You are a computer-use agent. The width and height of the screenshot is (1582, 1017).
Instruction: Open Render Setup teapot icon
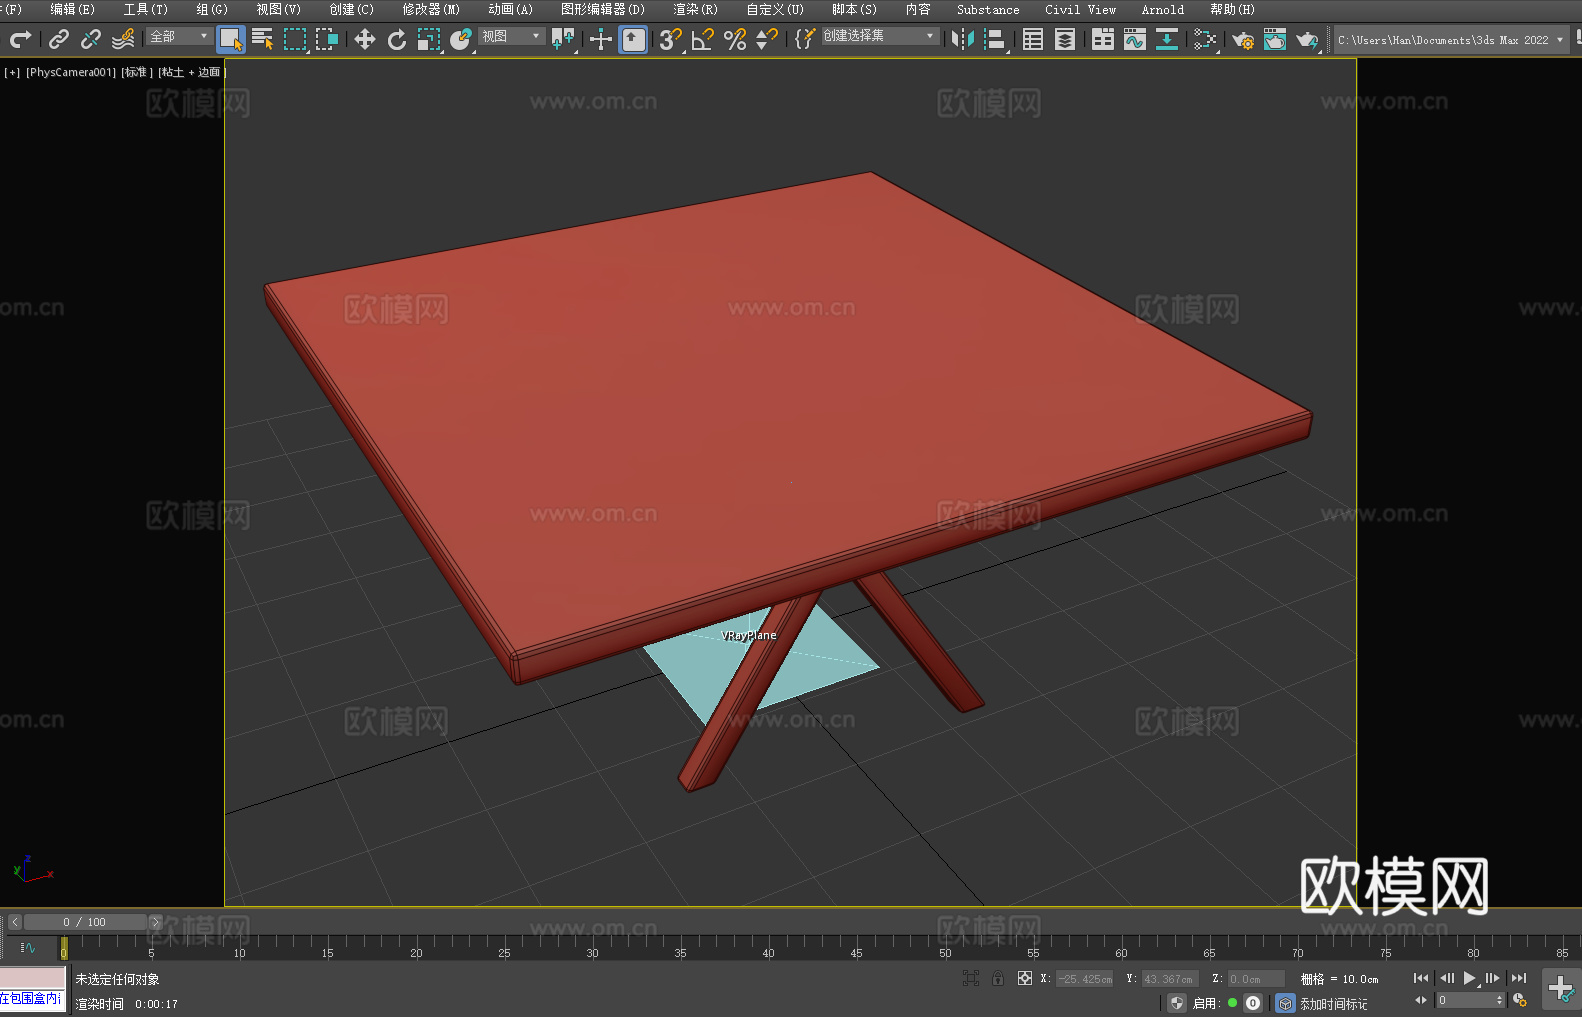coord(1243,39)
